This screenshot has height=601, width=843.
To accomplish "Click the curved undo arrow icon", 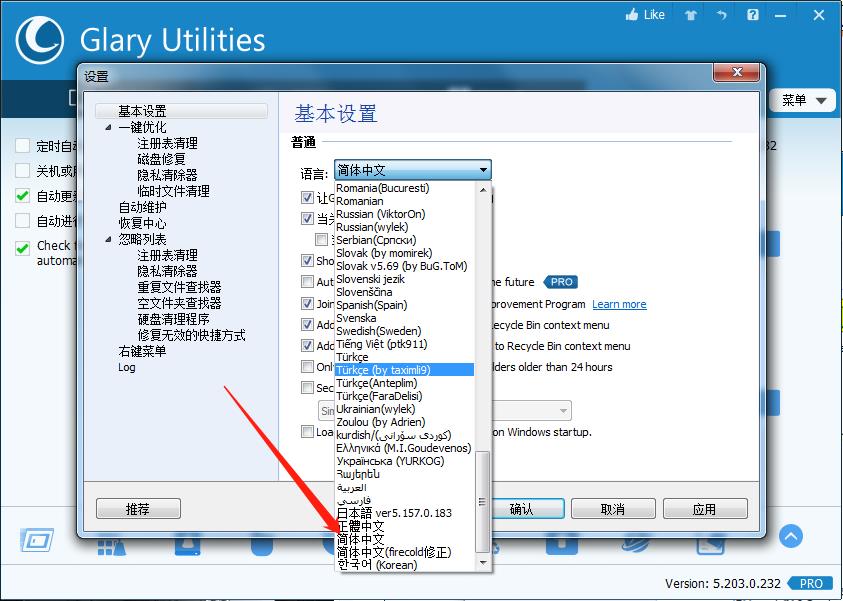I will click(x=722, y=15).
